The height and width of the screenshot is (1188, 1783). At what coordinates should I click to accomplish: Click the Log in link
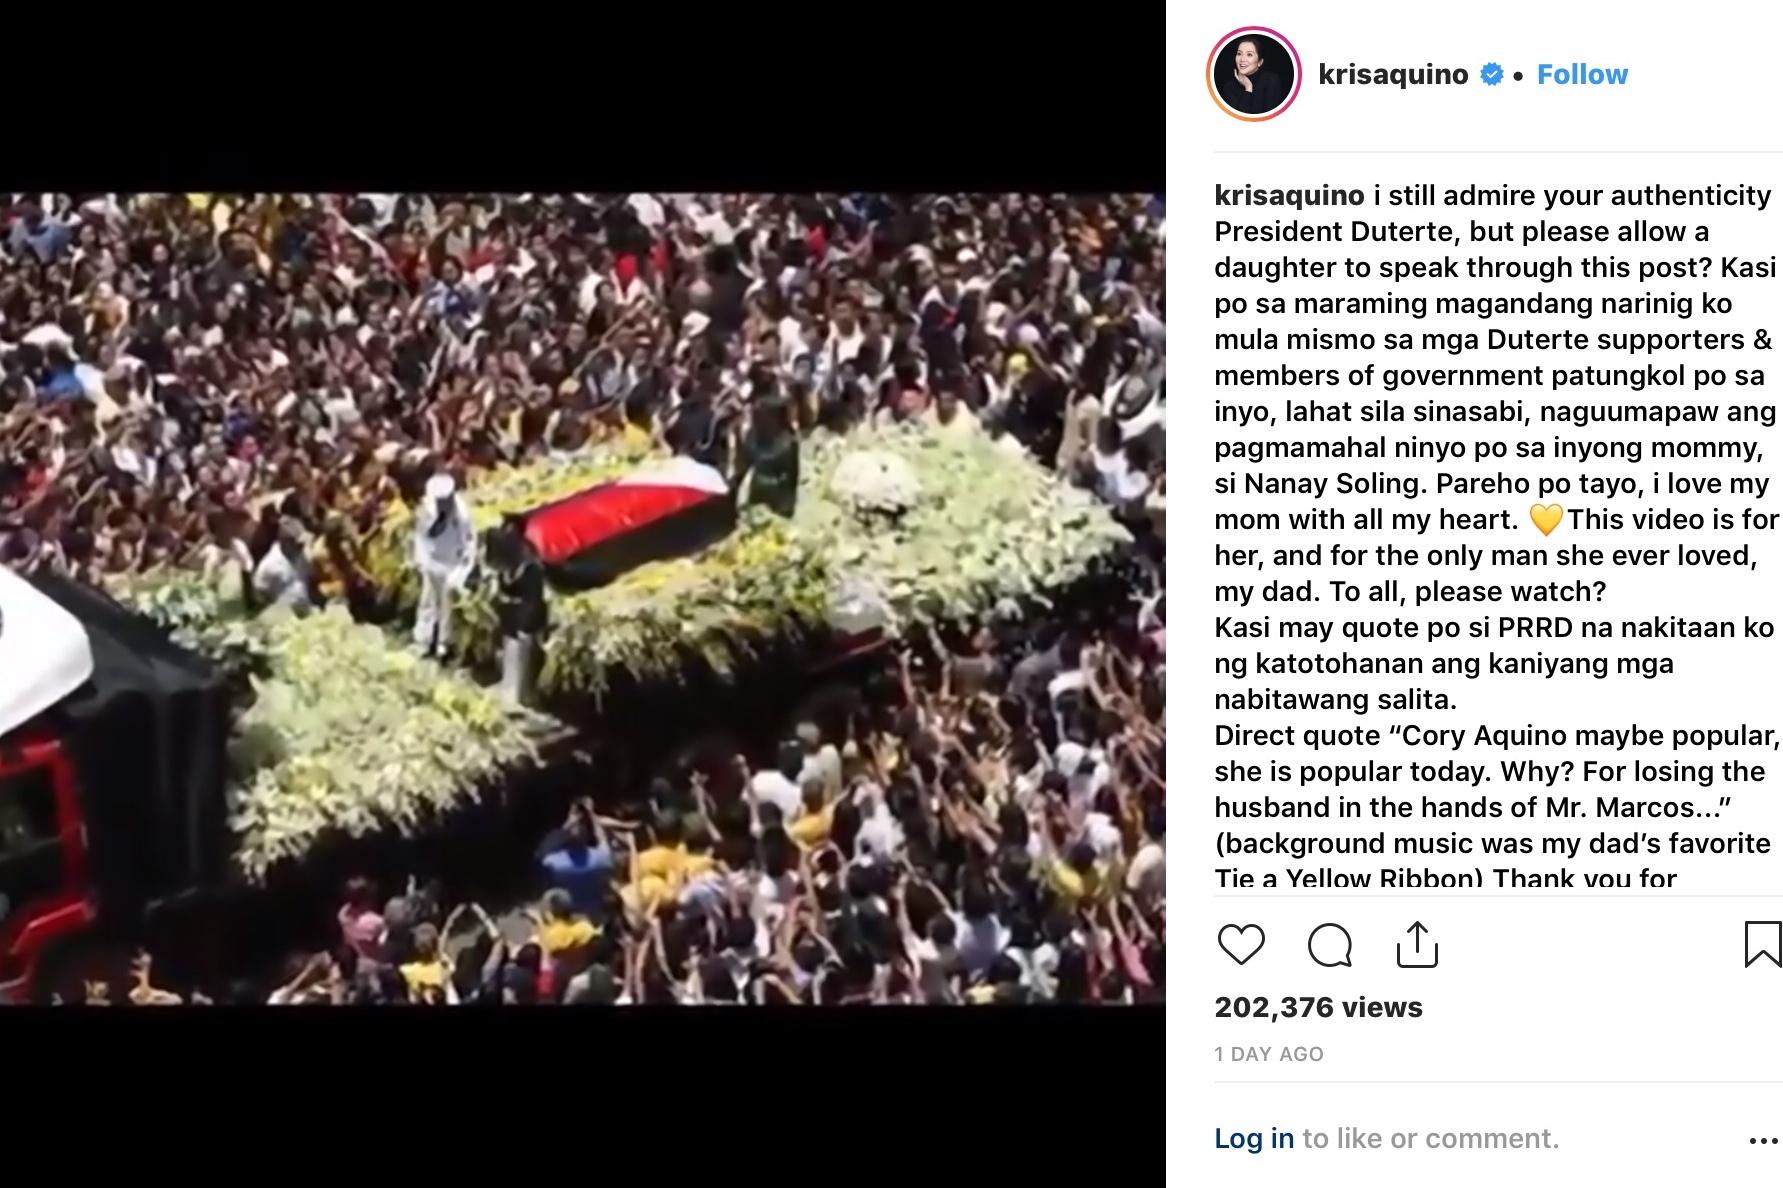pos(1254,1138)
